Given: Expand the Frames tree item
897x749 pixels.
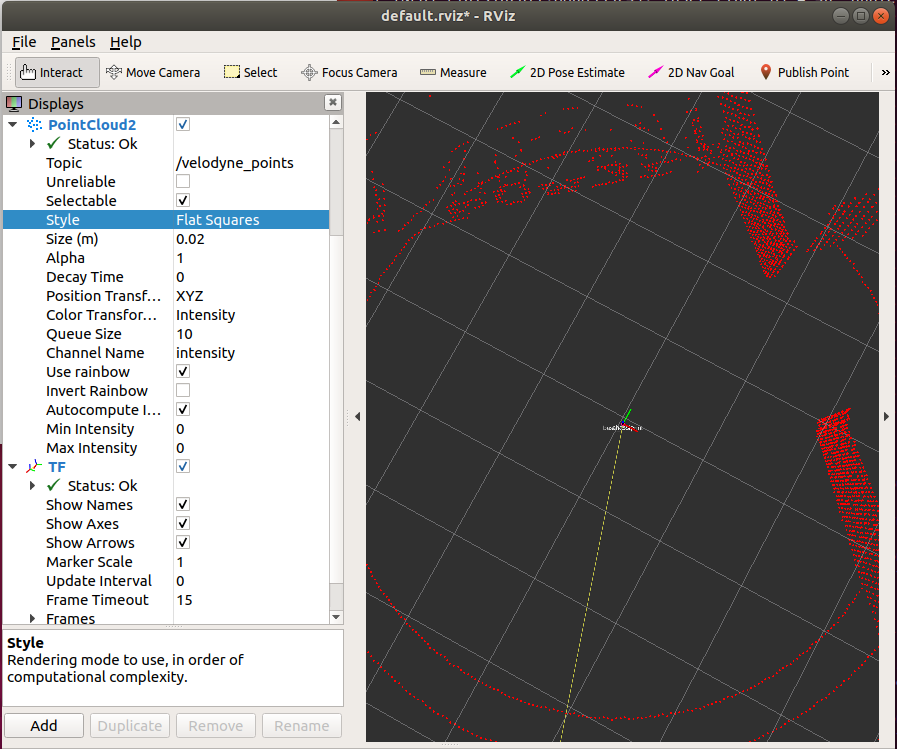Looking at the screenshot, I should [x=32, y=619].
